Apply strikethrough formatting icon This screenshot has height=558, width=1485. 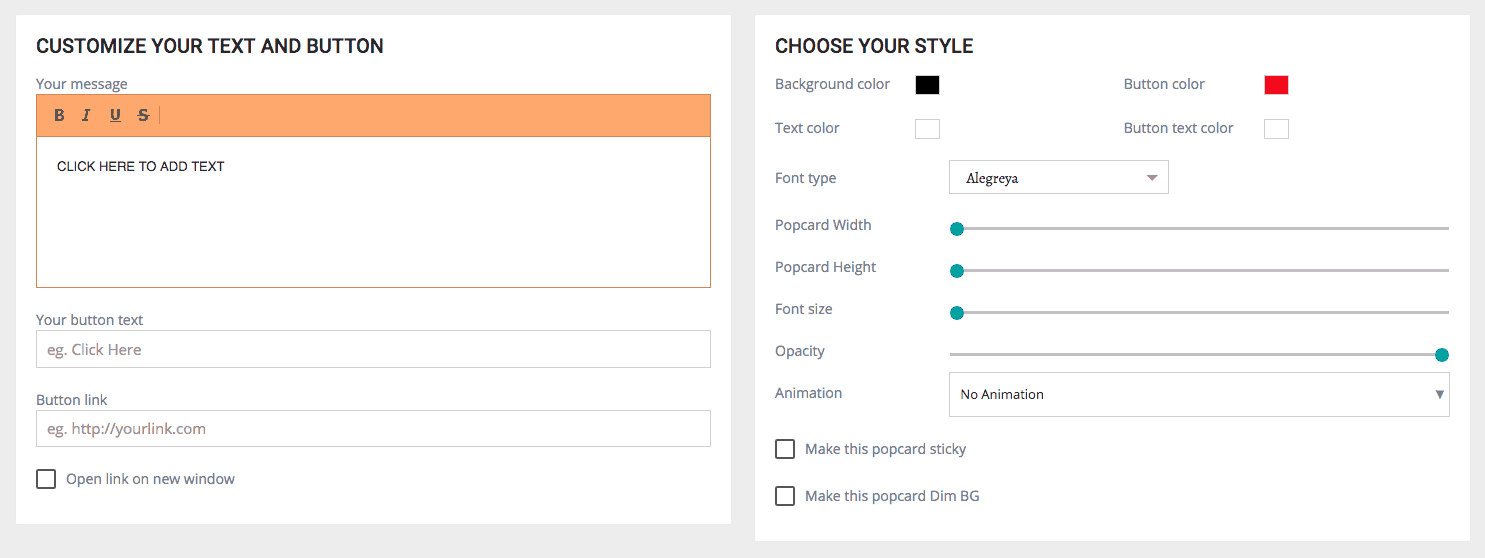click(143, 116)
